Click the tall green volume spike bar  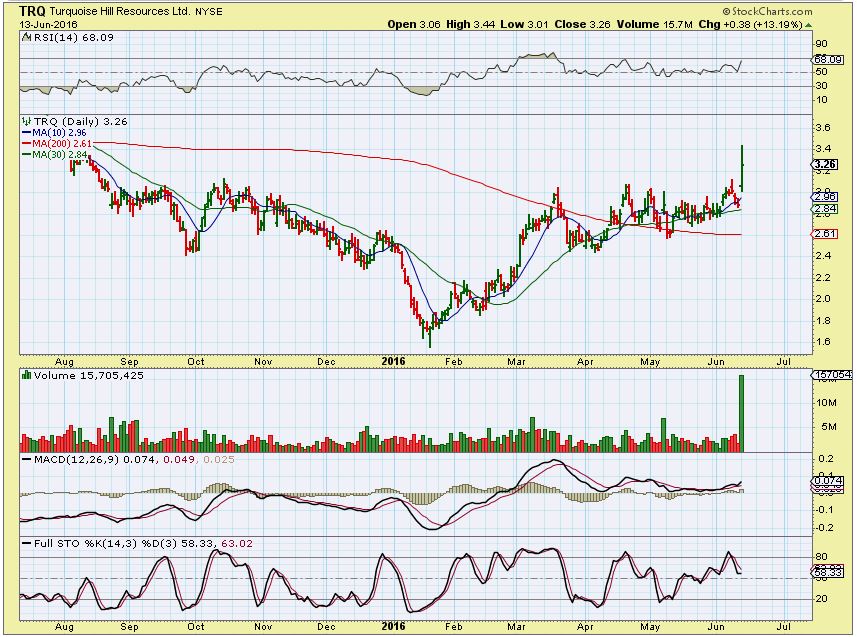point(741,412)
